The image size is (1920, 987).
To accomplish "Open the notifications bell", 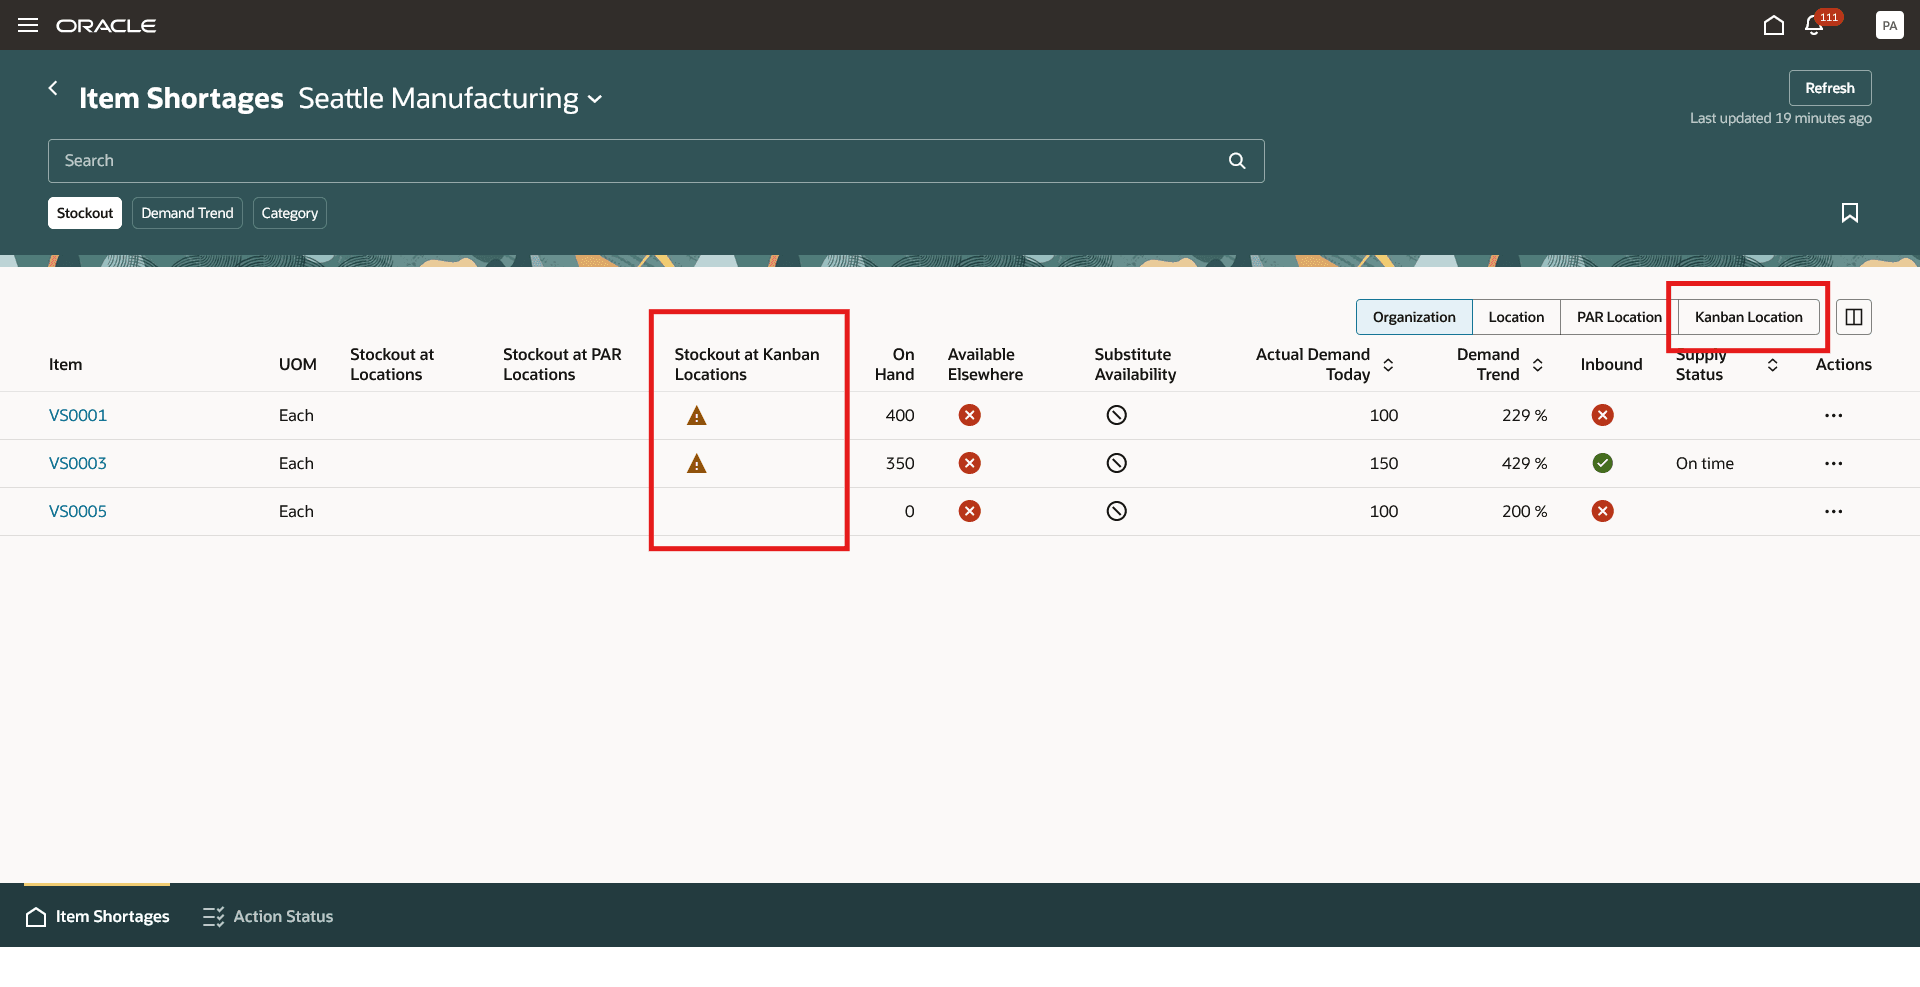I will tap(1814, 25).
